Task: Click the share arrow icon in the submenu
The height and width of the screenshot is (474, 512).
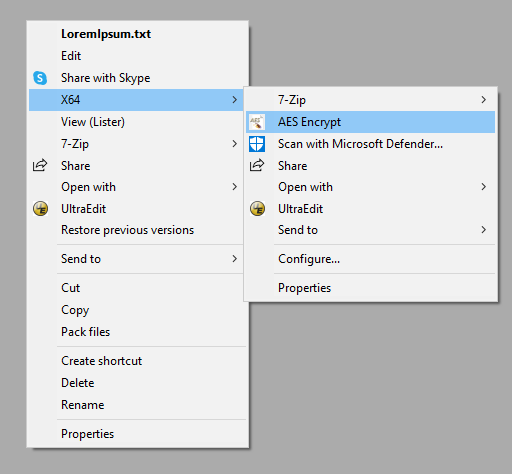Action: pos(257,165)
